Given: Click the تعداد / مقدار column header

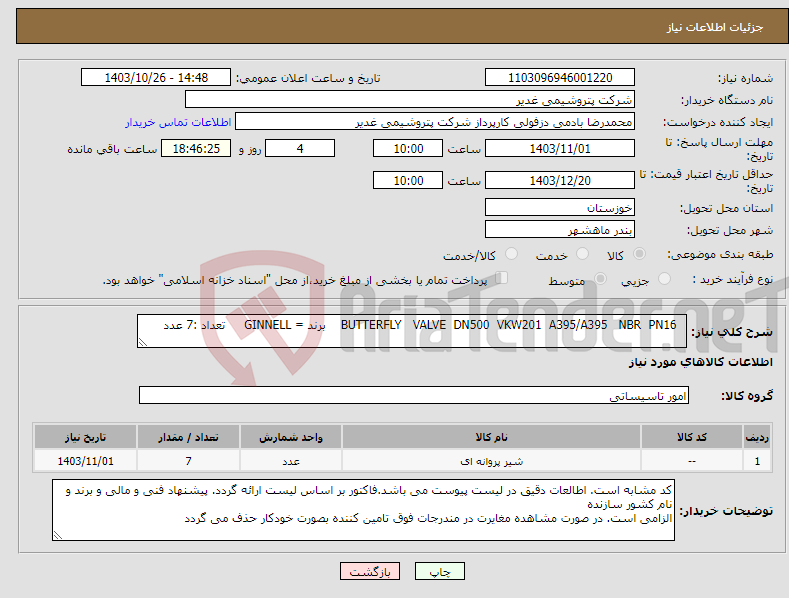Looking at the screenshot, I should pyautogui.click(x=188, y=437).
